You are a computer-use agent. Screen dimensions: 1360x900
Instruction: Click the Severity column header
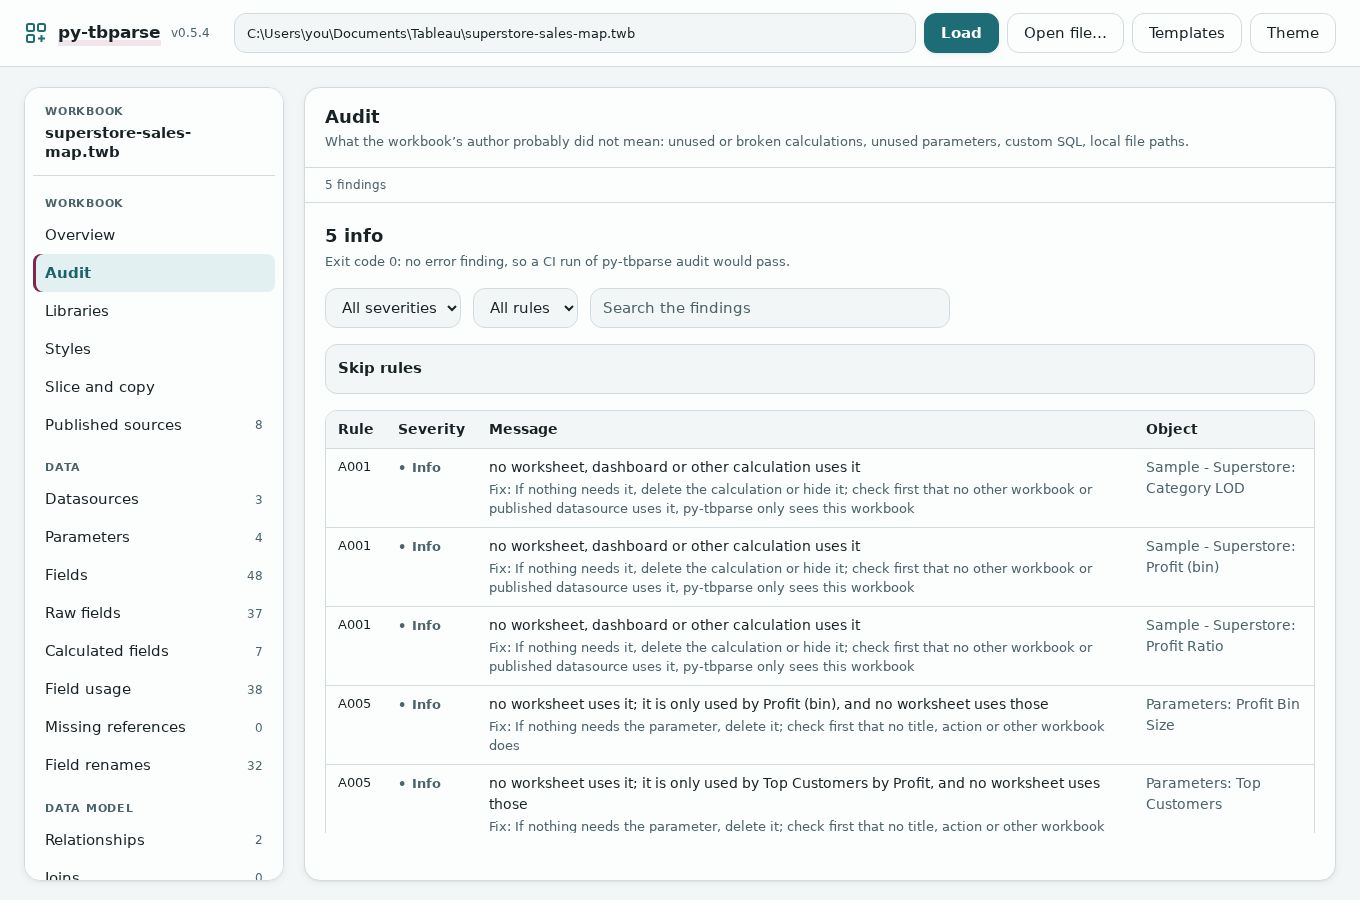point(431,429)
